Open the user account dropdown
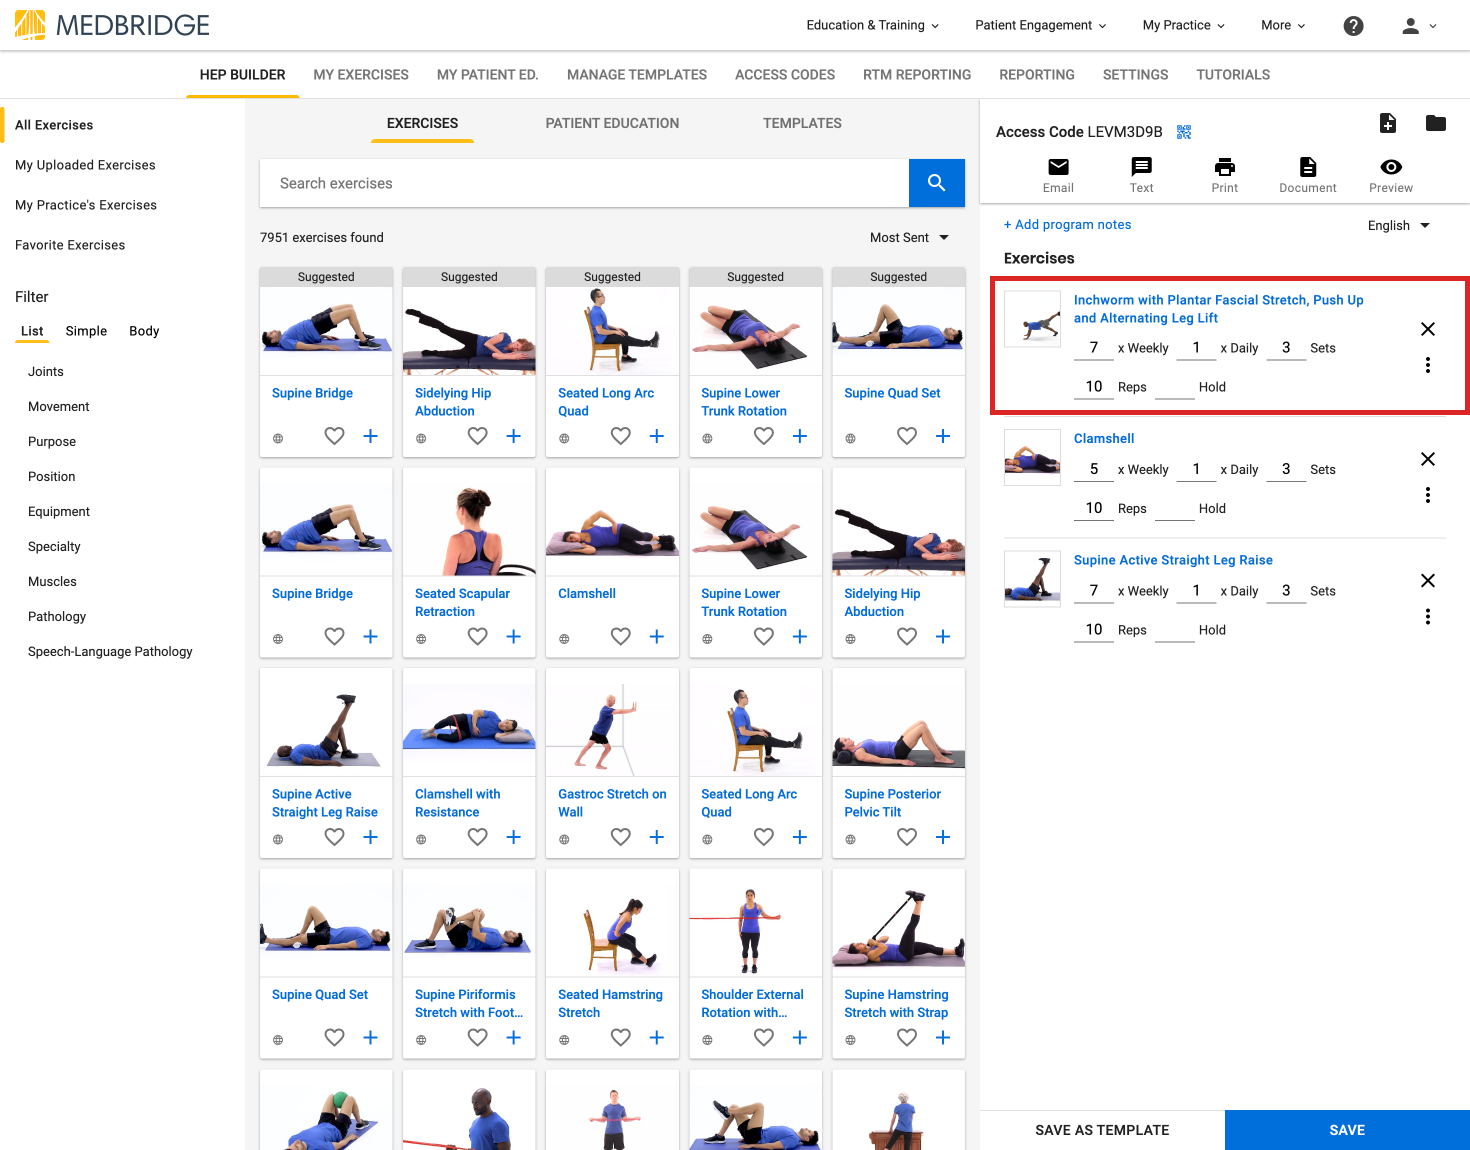Viewport: 1470px width, 1150px height. tap(1419, 26)
